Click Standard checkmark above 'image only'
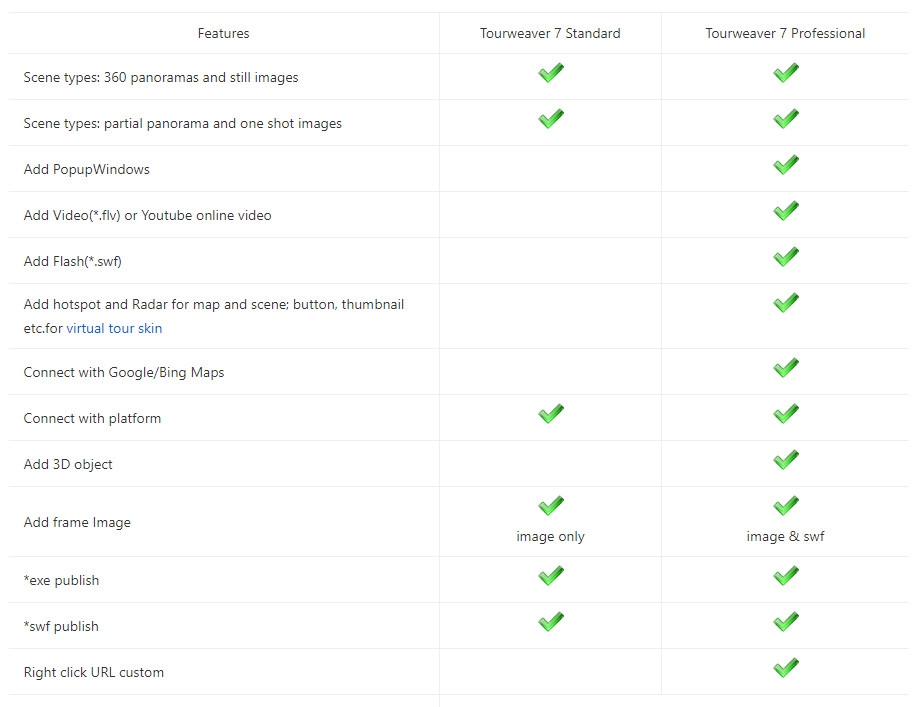Viewport: 917px width, 707px height. pos(551,506)
